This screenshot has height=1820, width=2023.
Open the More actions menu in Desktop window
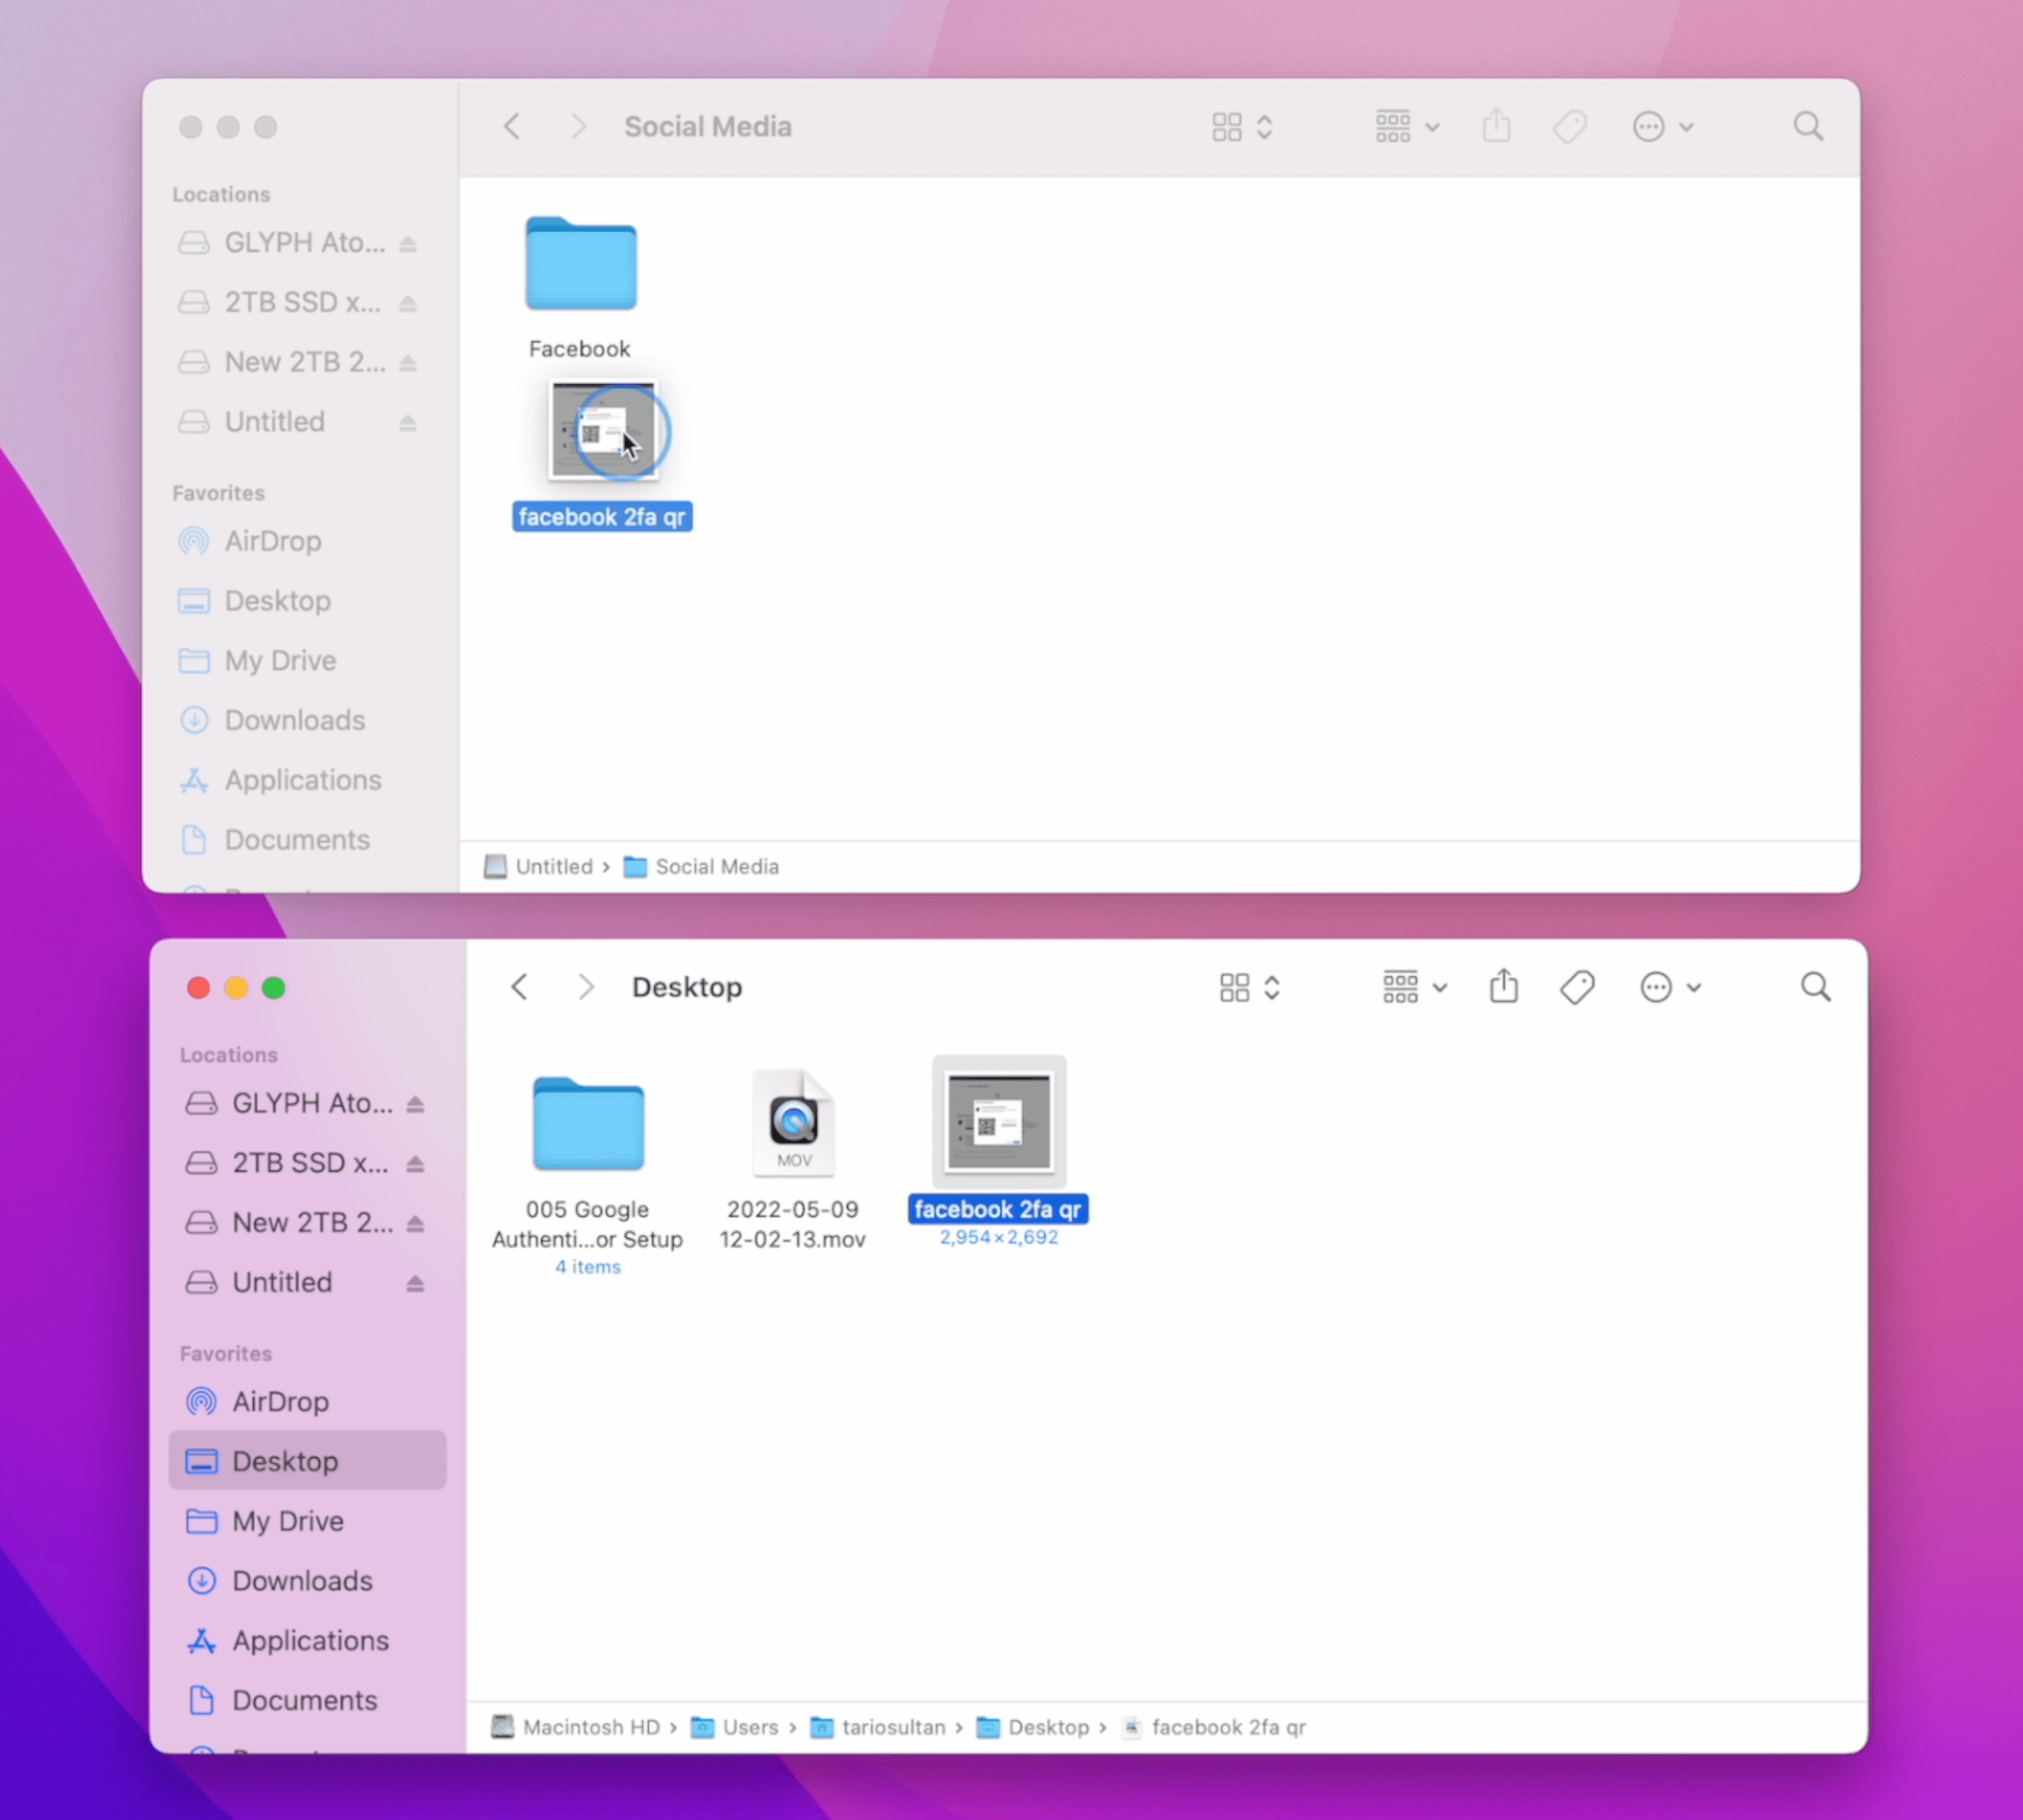1670,987
